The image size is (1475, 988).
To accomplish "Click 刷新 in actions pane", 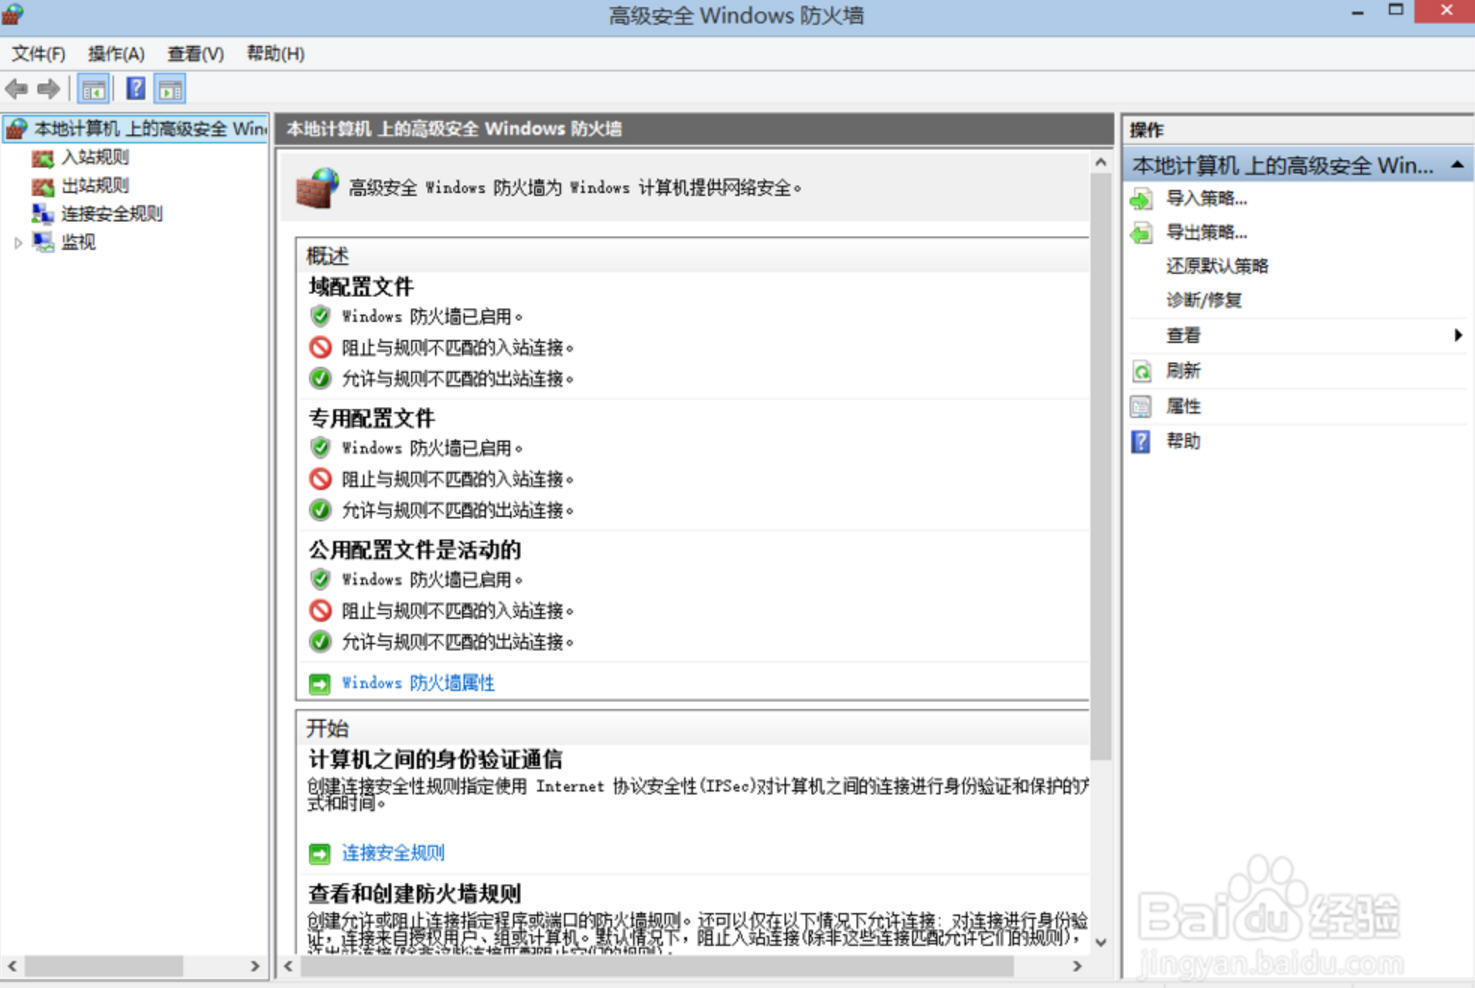I will coord(1183,371).
